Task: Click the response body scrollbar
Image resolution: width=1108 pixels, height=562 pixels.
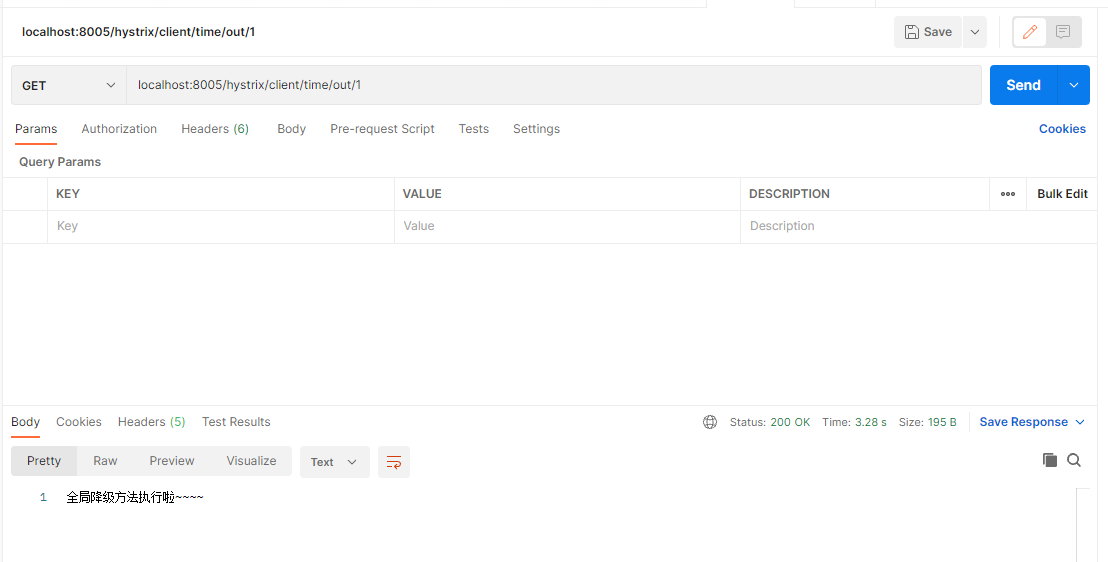Action: tap(1083, 525)
